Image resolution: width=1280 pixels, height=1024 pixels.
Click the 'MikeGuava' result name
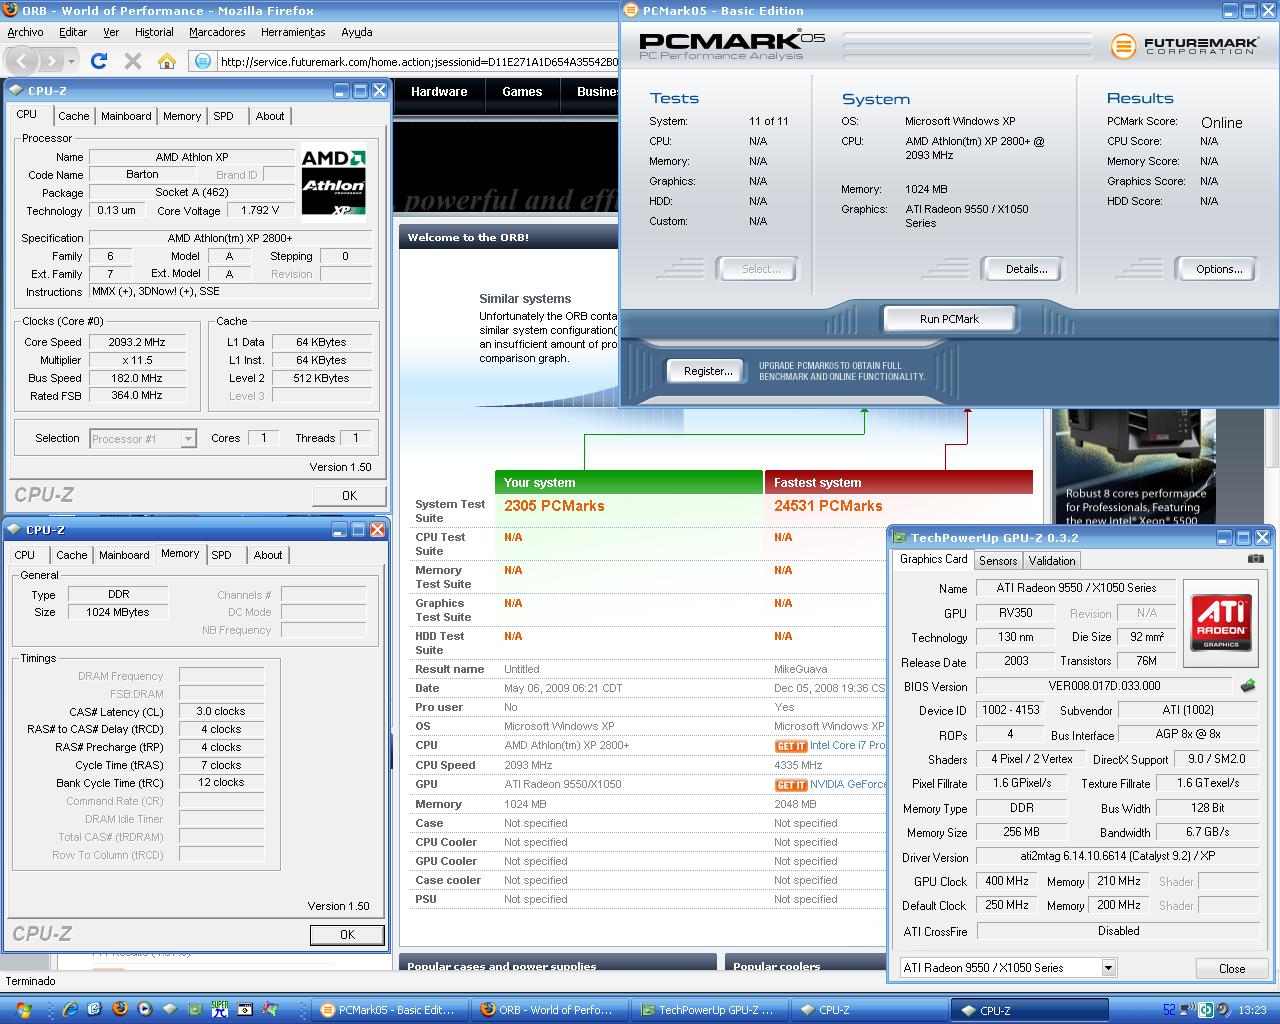(x=801, y=669)
